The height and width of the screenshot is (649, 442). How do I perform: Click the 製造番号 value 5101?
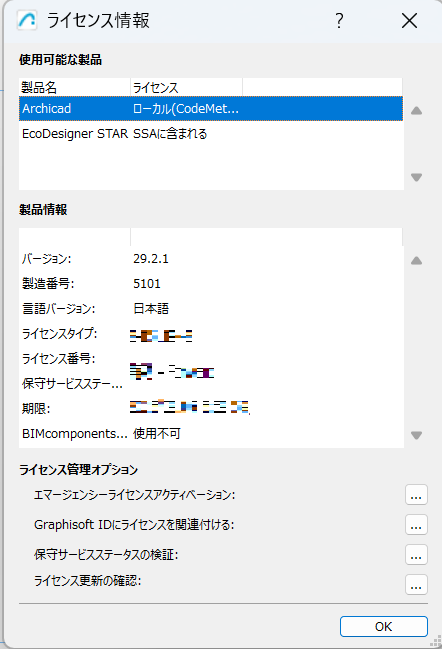point(147,284)
